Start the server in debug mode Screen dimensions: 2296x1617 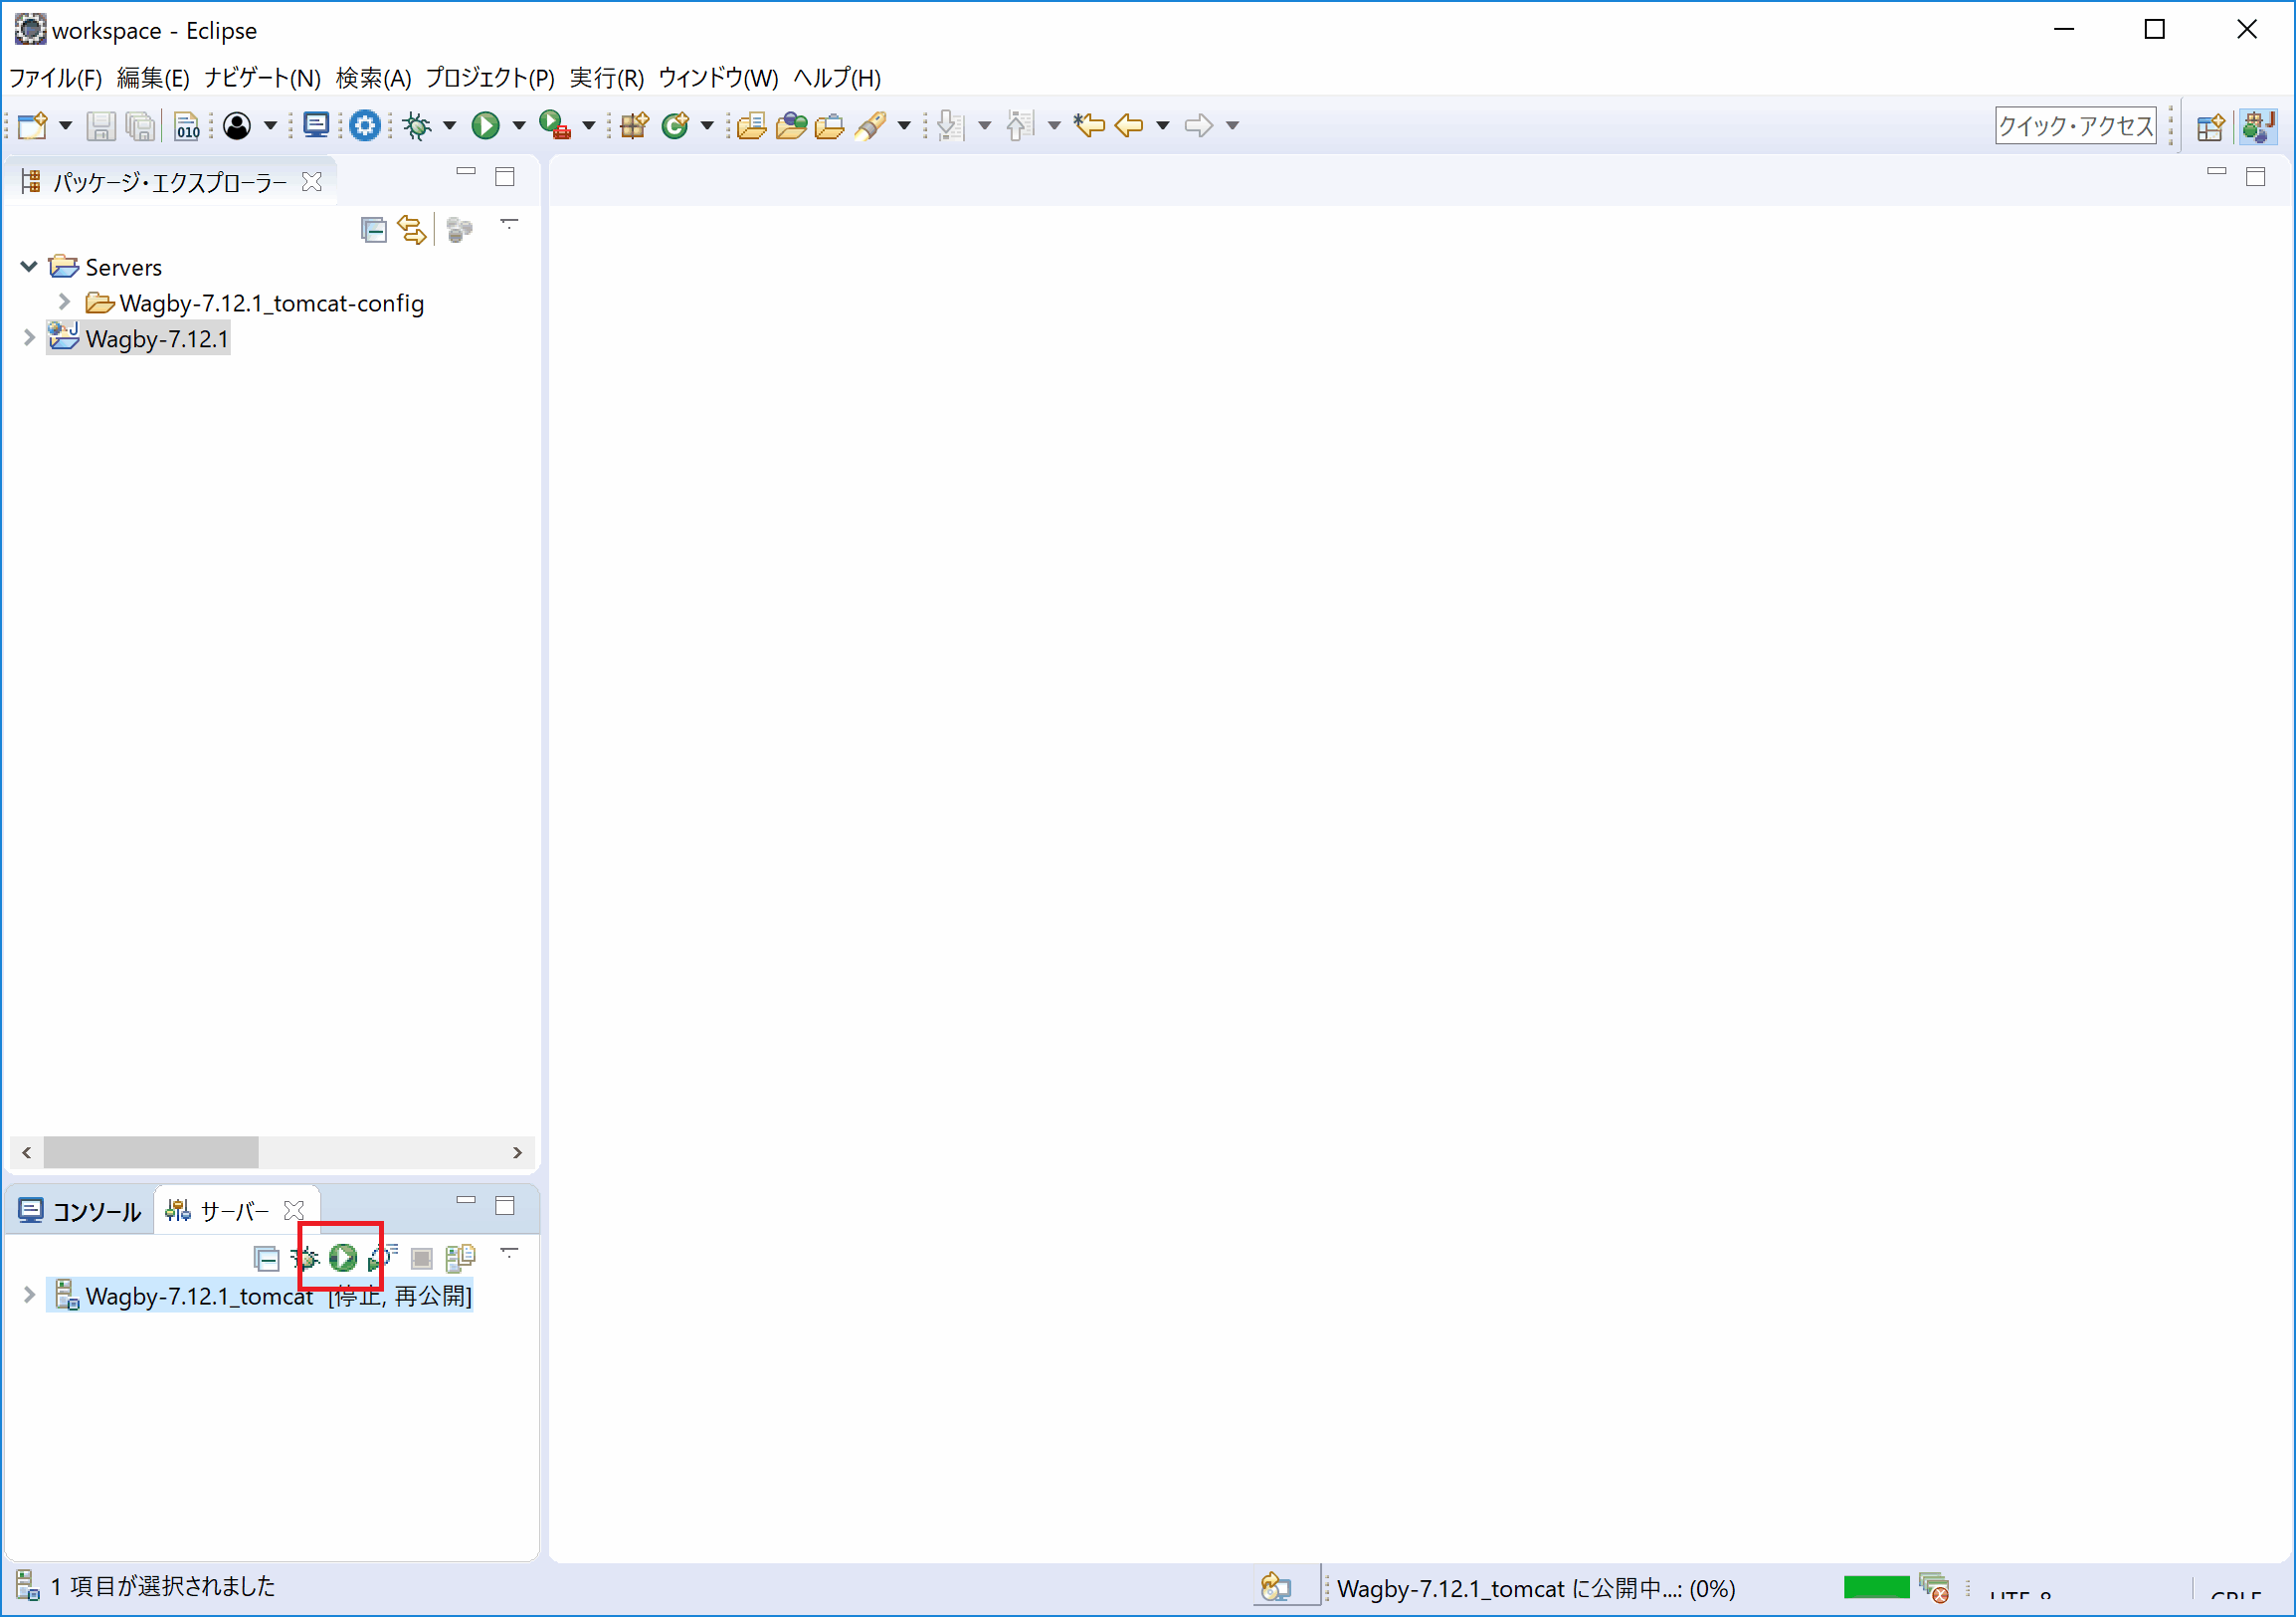305,1258
